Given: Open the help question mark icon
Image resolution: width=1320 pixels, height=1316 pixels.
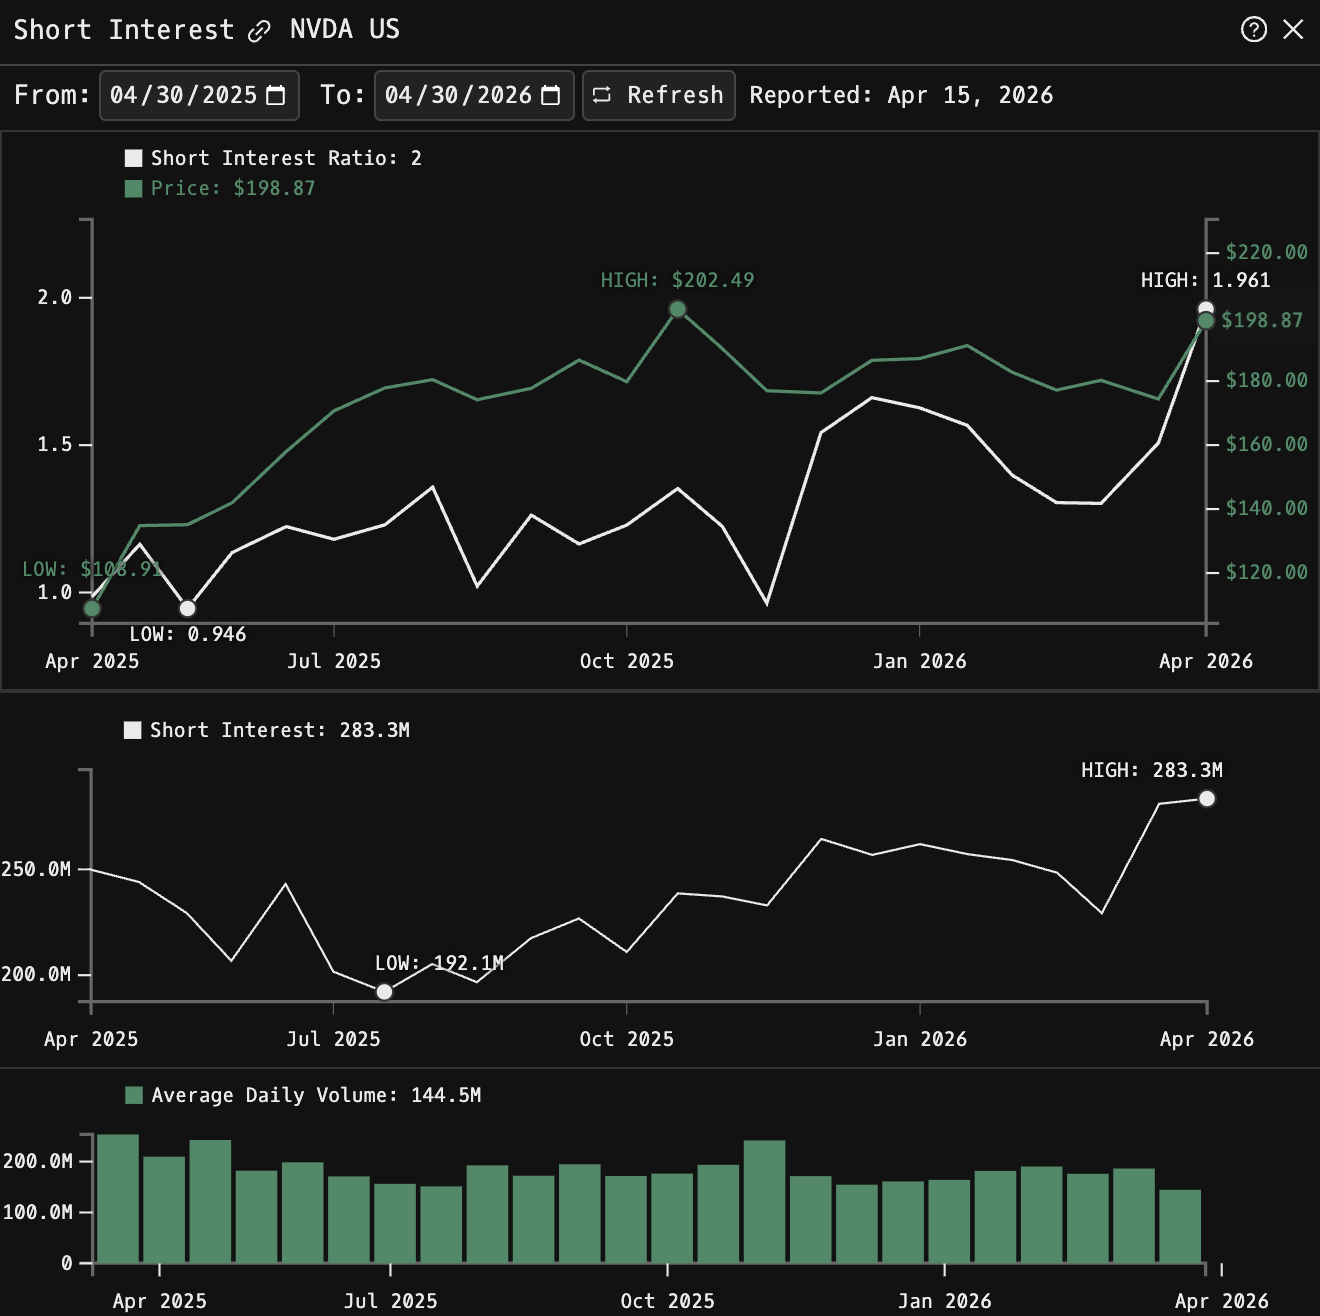Looking at the screenshot, I should point(1253,29).
